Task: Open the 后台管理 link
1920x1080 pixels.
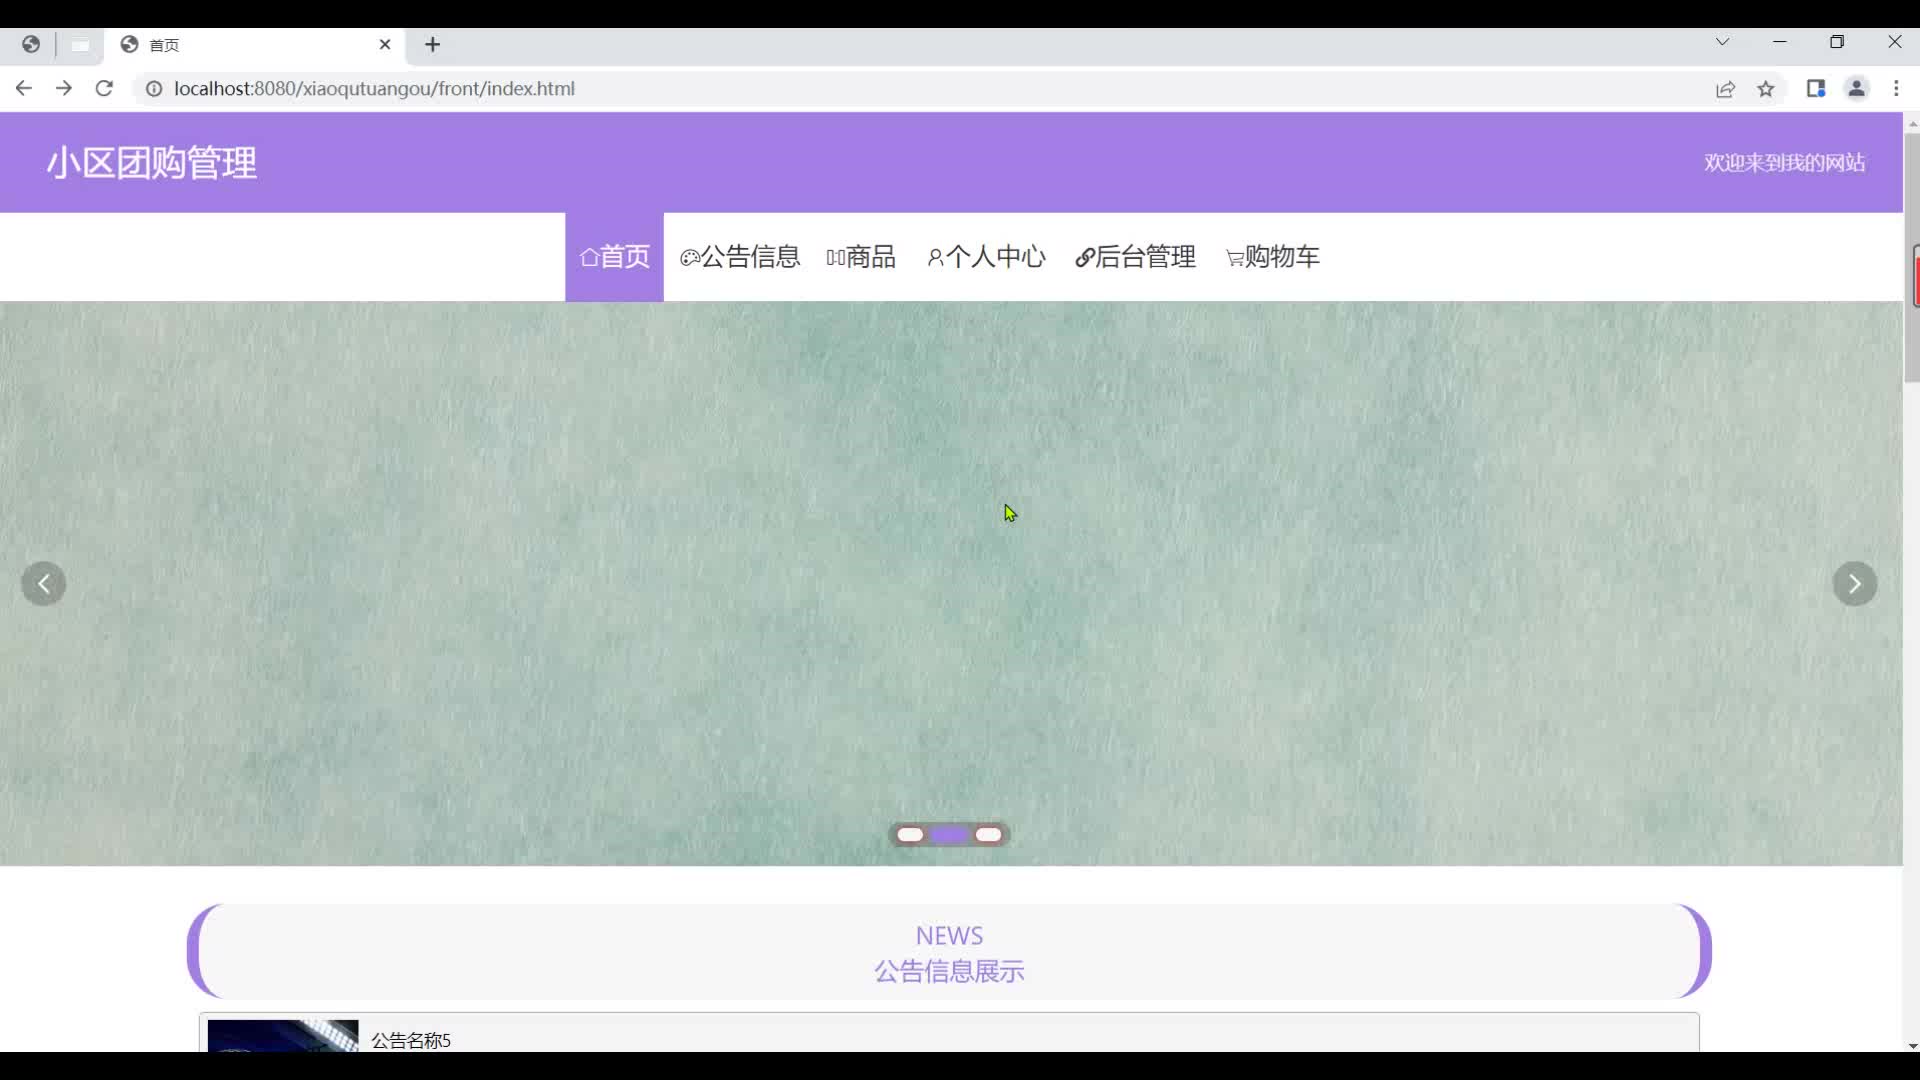Action: pyautogui.click(x=1135, y=257)
